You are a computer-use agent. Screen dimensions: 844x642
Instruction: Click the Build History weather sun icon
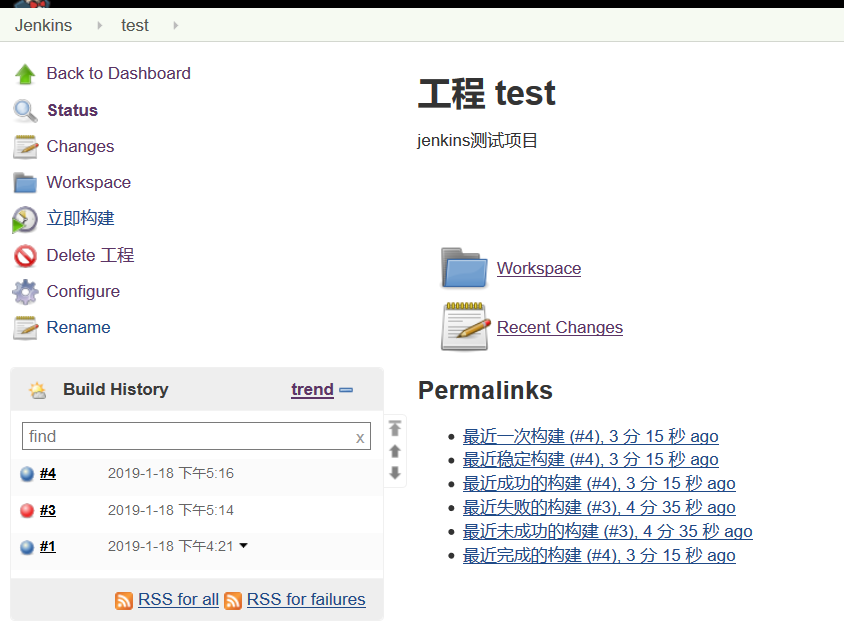[38, 390]
